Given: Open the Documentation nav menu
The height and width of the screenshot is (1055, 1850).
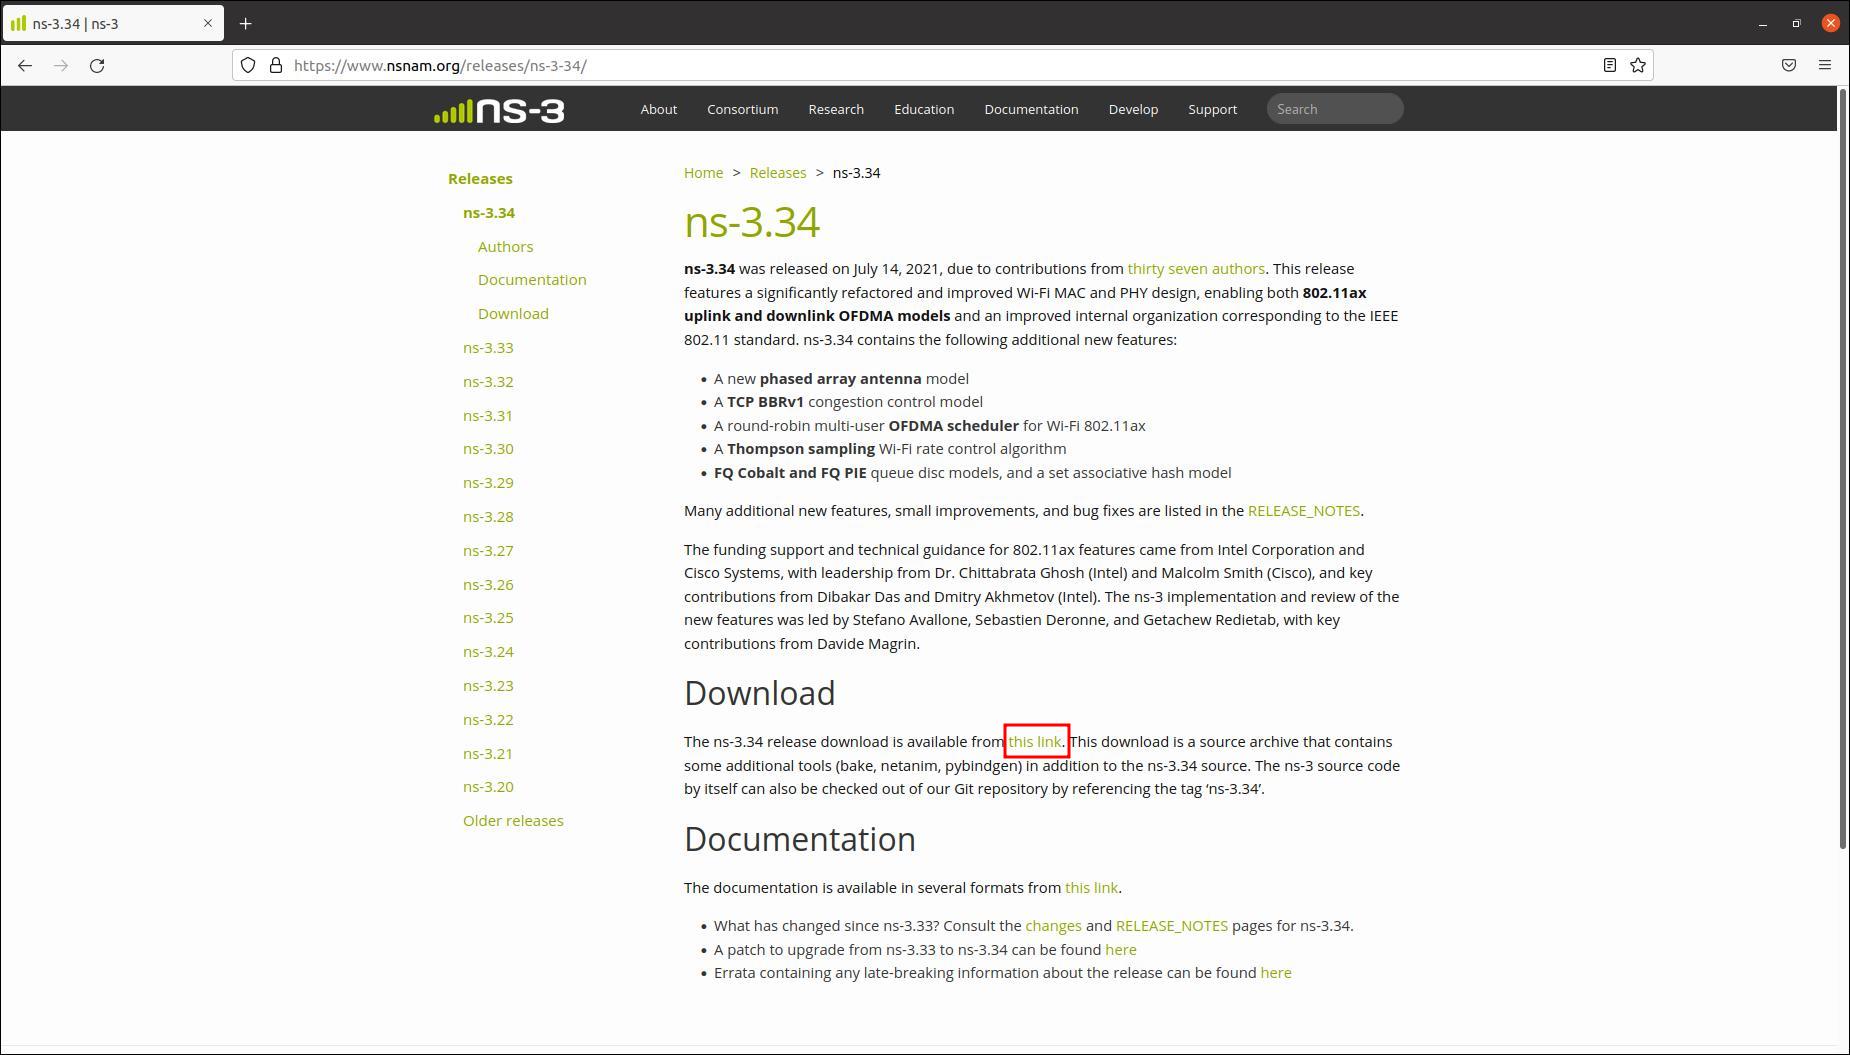Looking at the screenshot, I should 1031,109.
